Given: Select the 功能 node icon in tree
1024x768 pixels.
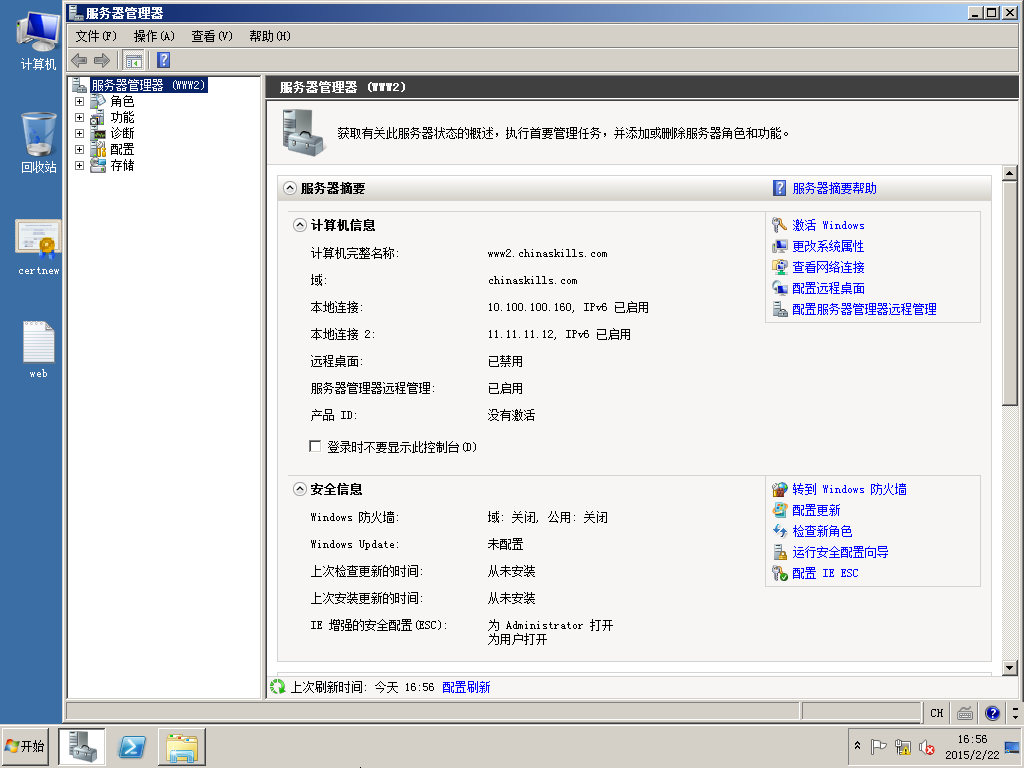Looking at the screenshot, I should pos(98,118).
